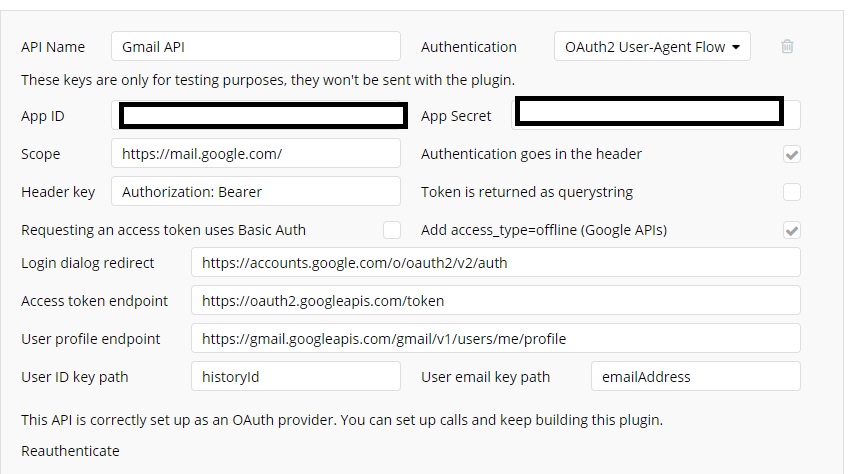Focus the API Name field with Gmail API
This screenshot has height=474, width=850.
[256, 47]
